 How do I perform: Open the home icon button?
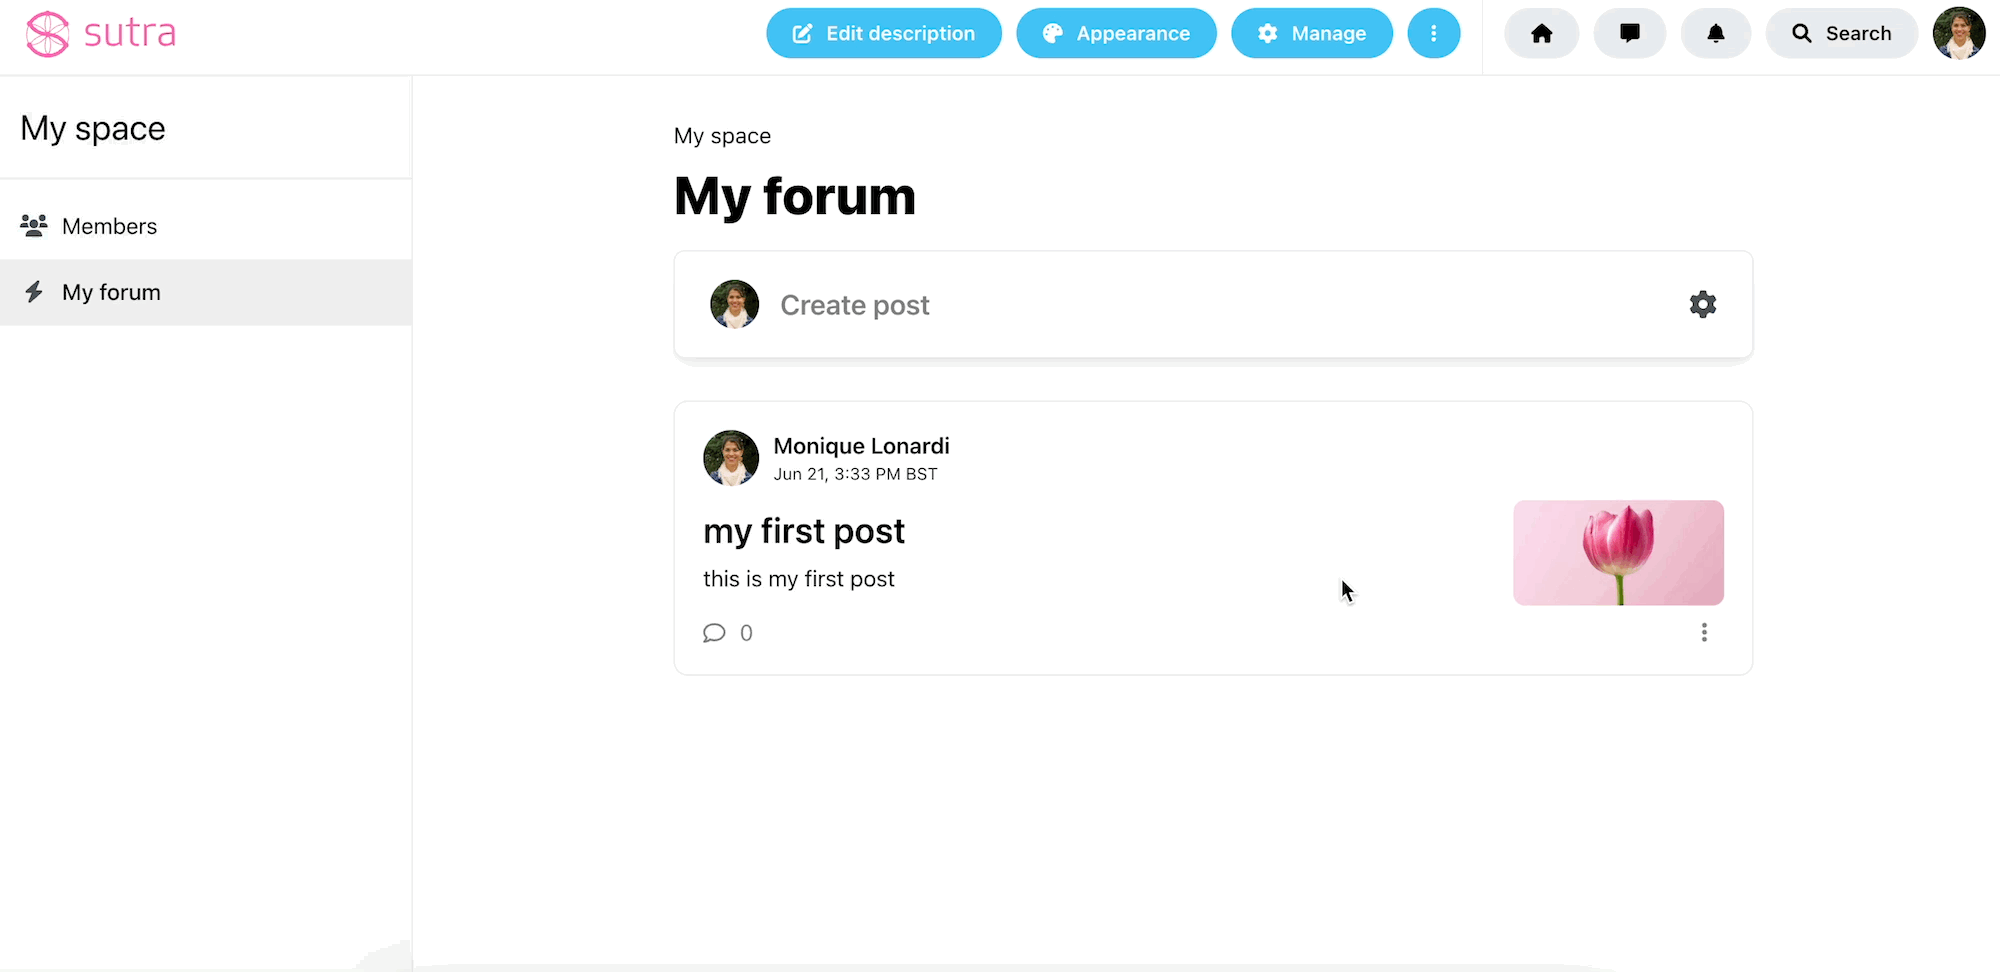(1541, 34)
